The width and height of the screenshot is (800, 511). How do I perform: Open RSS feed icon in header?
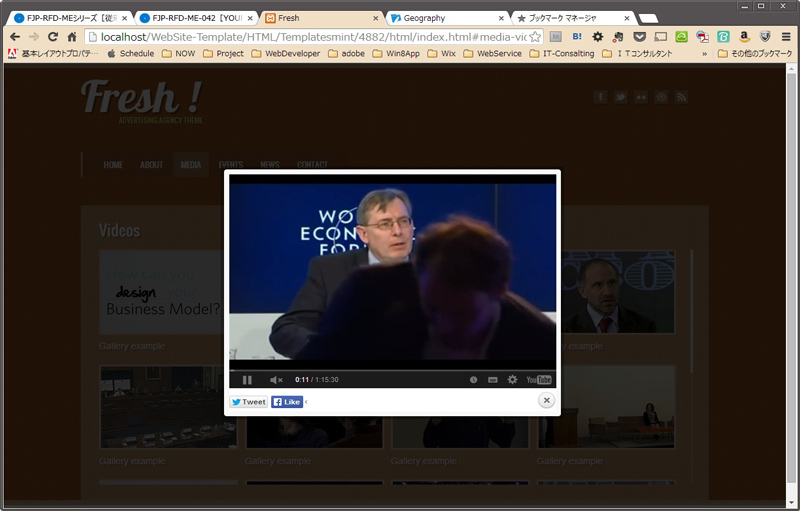681,97
